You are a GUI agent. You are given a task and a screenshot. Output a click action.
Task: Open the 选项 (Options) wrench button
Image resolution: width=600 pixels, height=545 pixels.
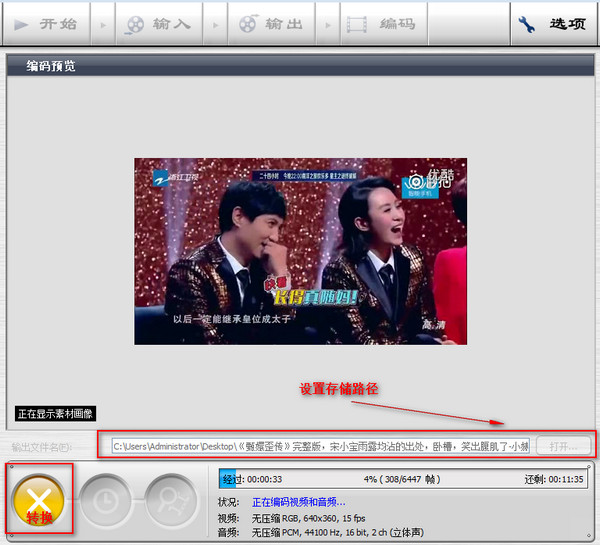553,24
